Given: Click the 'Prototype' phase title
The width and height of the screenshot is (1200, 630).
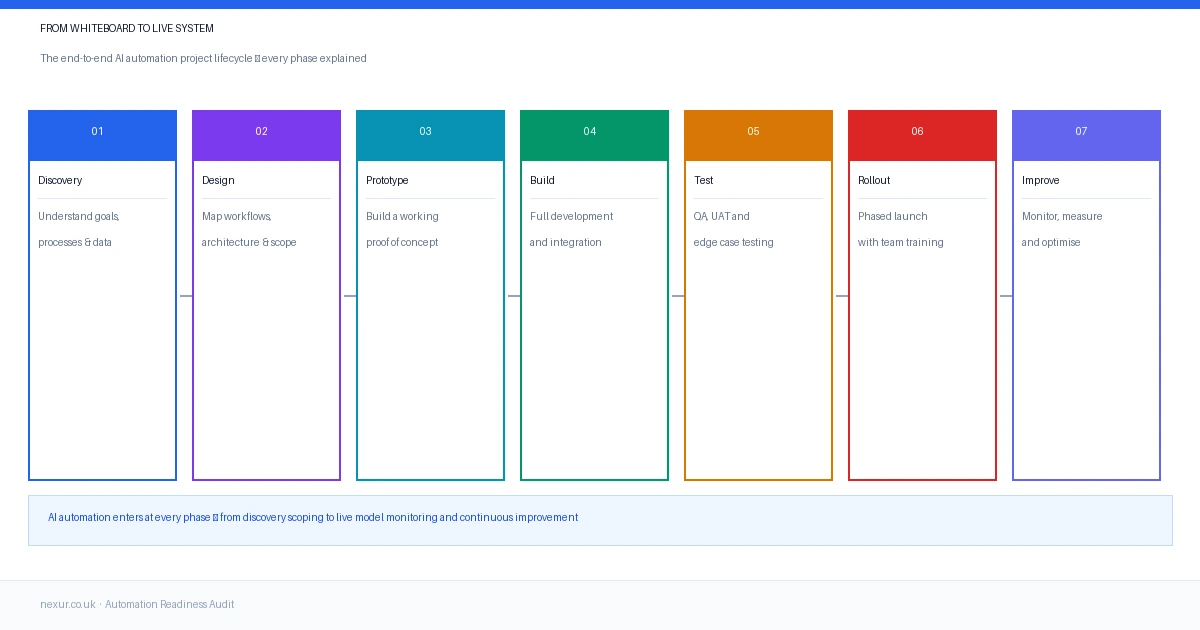Looking at the screenshot, I should pos(387,181).
